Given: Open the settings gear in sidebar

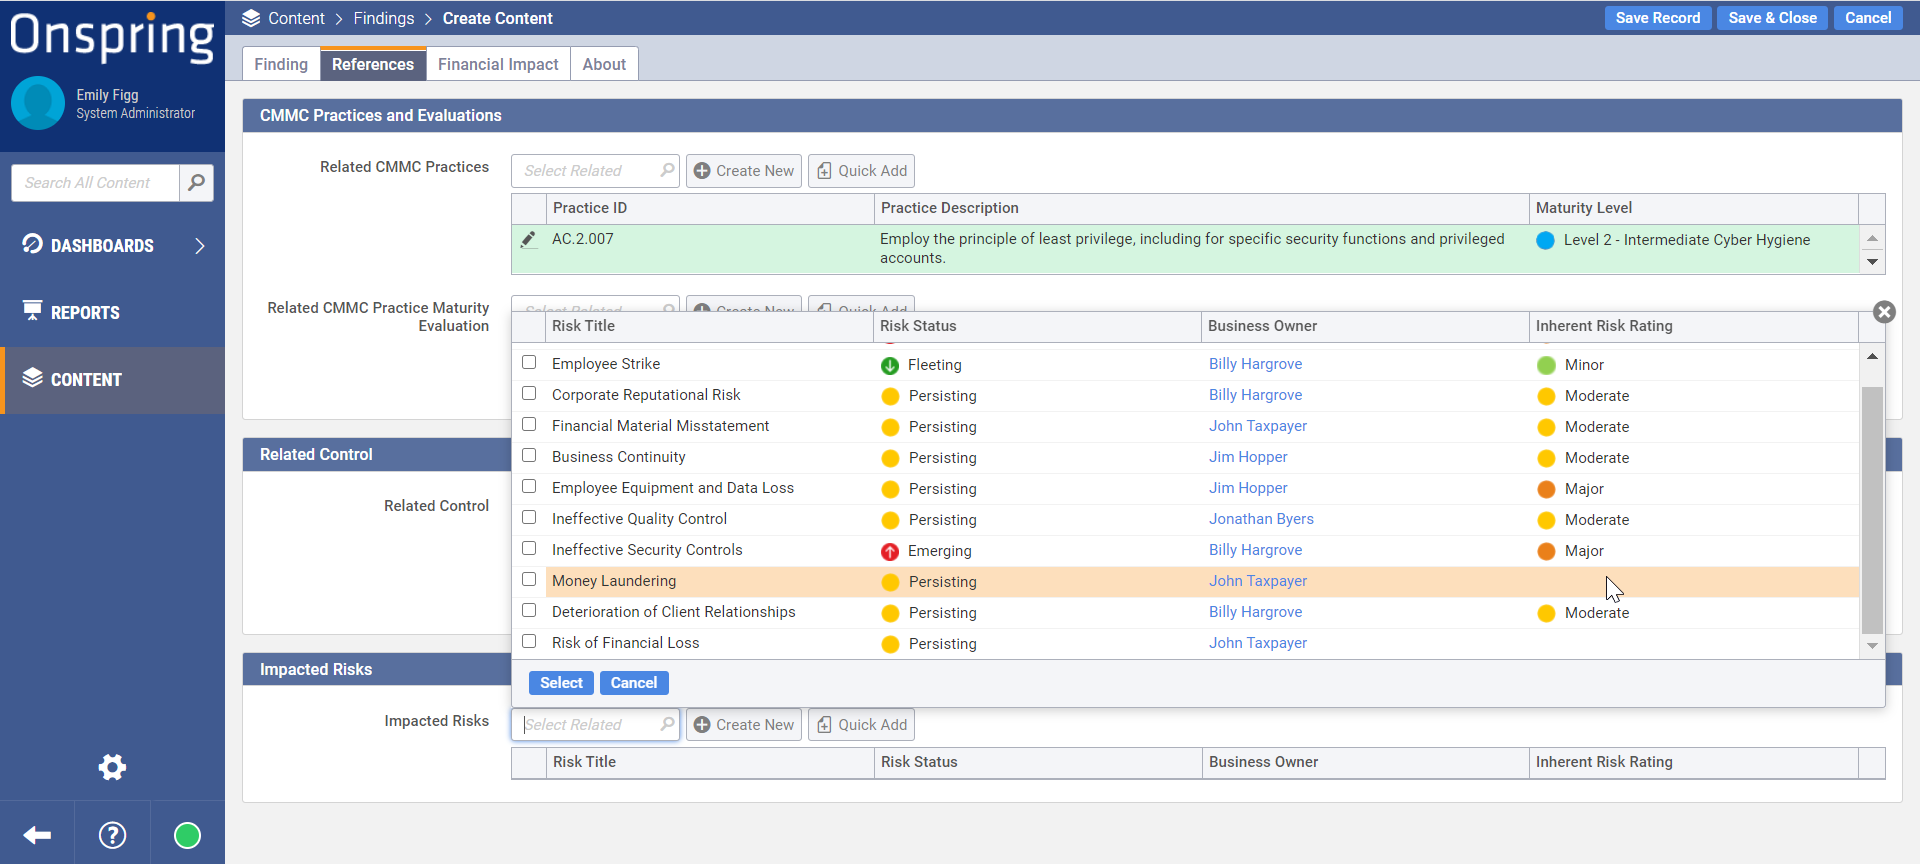Looking at the screenshot, I should (x=112, y=767).
